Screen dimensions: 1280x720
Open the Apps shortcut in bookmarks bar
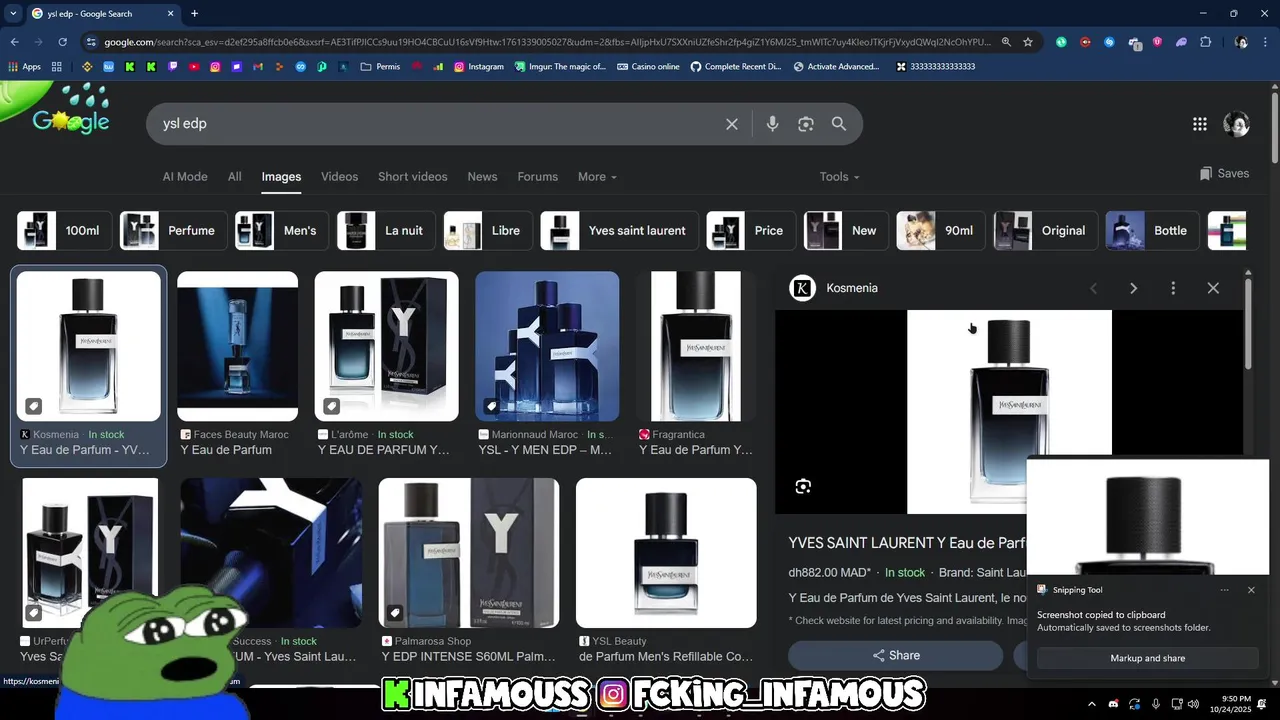tap(25, 67)
